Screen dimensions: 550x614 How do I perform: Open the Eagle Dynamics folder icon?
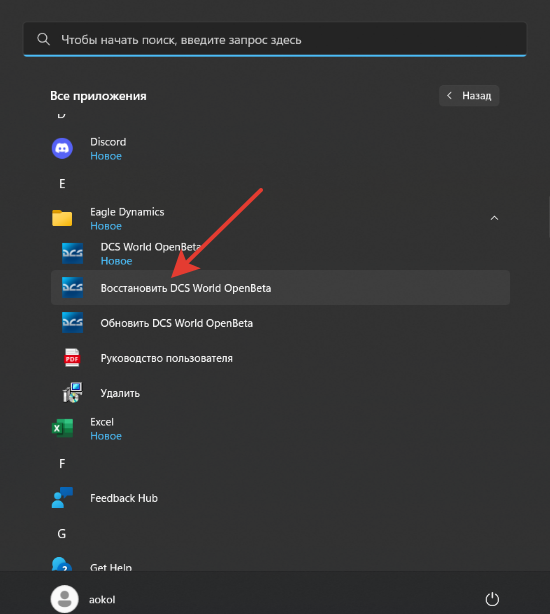coord(62,218)
